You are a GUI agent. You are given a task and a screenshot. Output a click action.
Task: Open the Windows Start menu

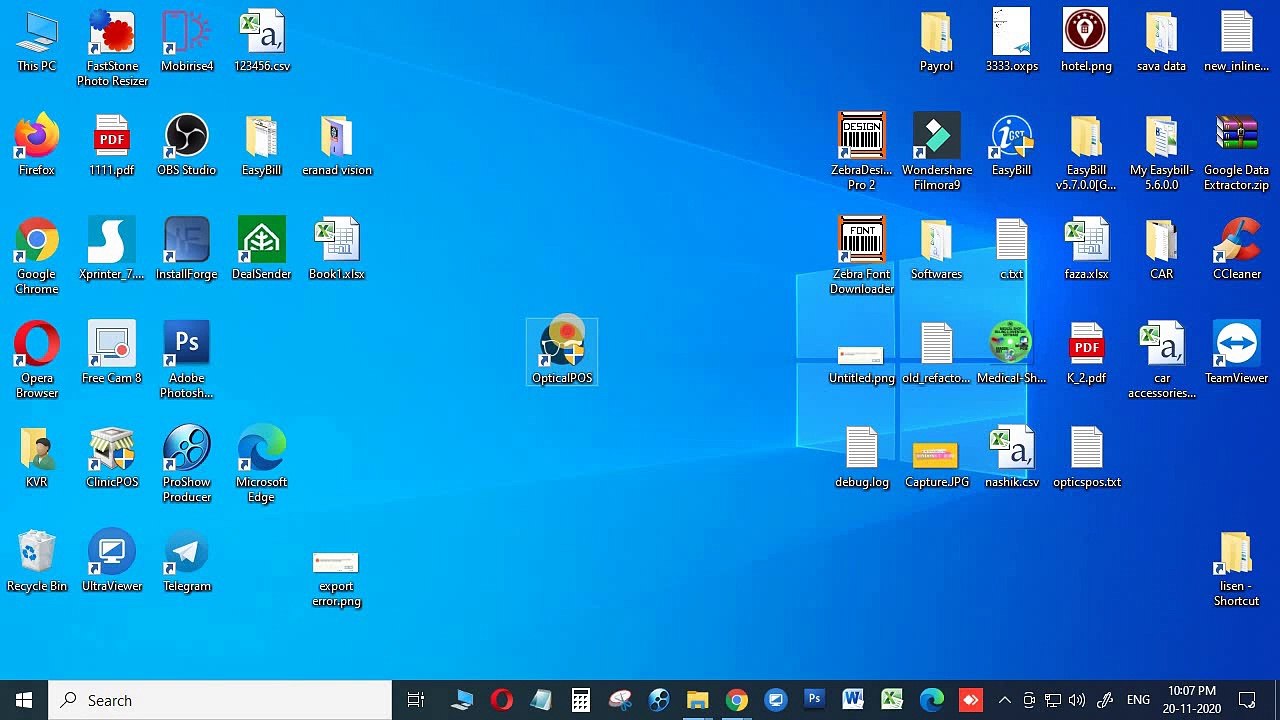[24, 700]
